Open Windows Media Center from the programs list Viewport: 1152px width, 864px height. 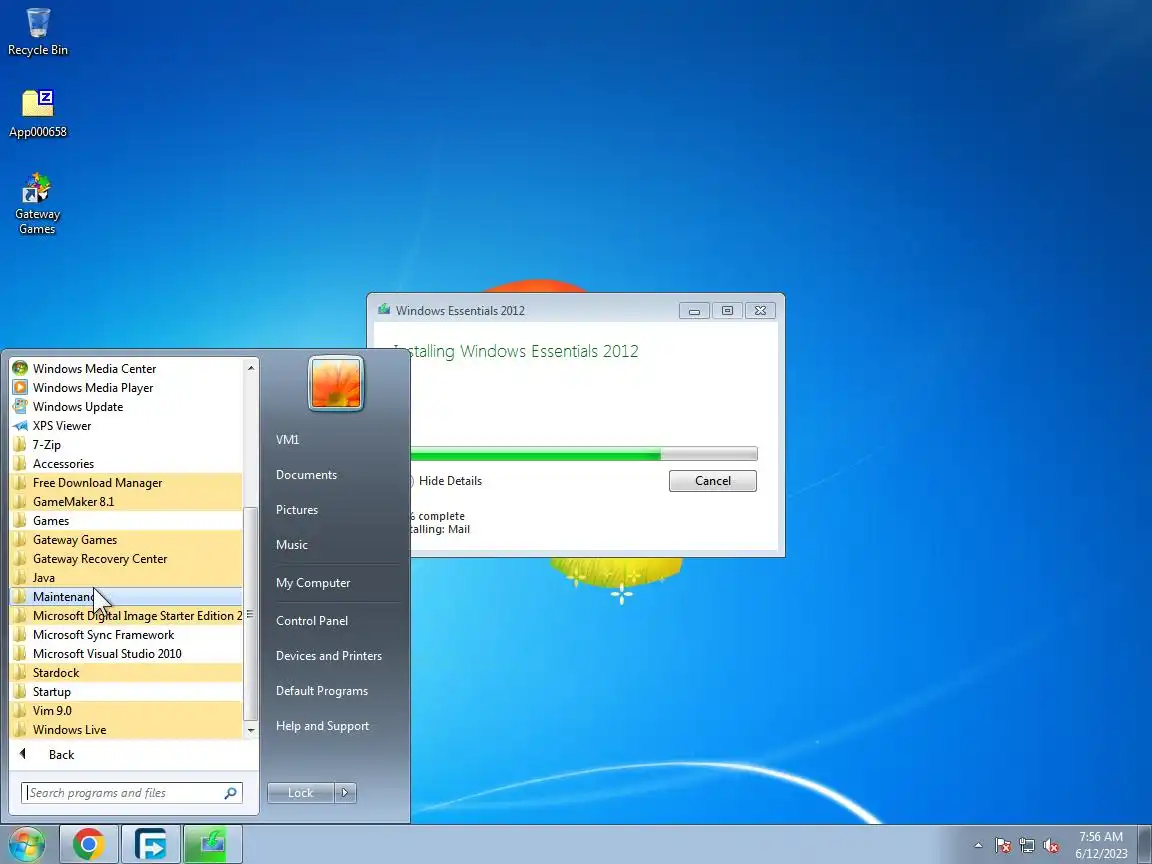click(126, 369)
